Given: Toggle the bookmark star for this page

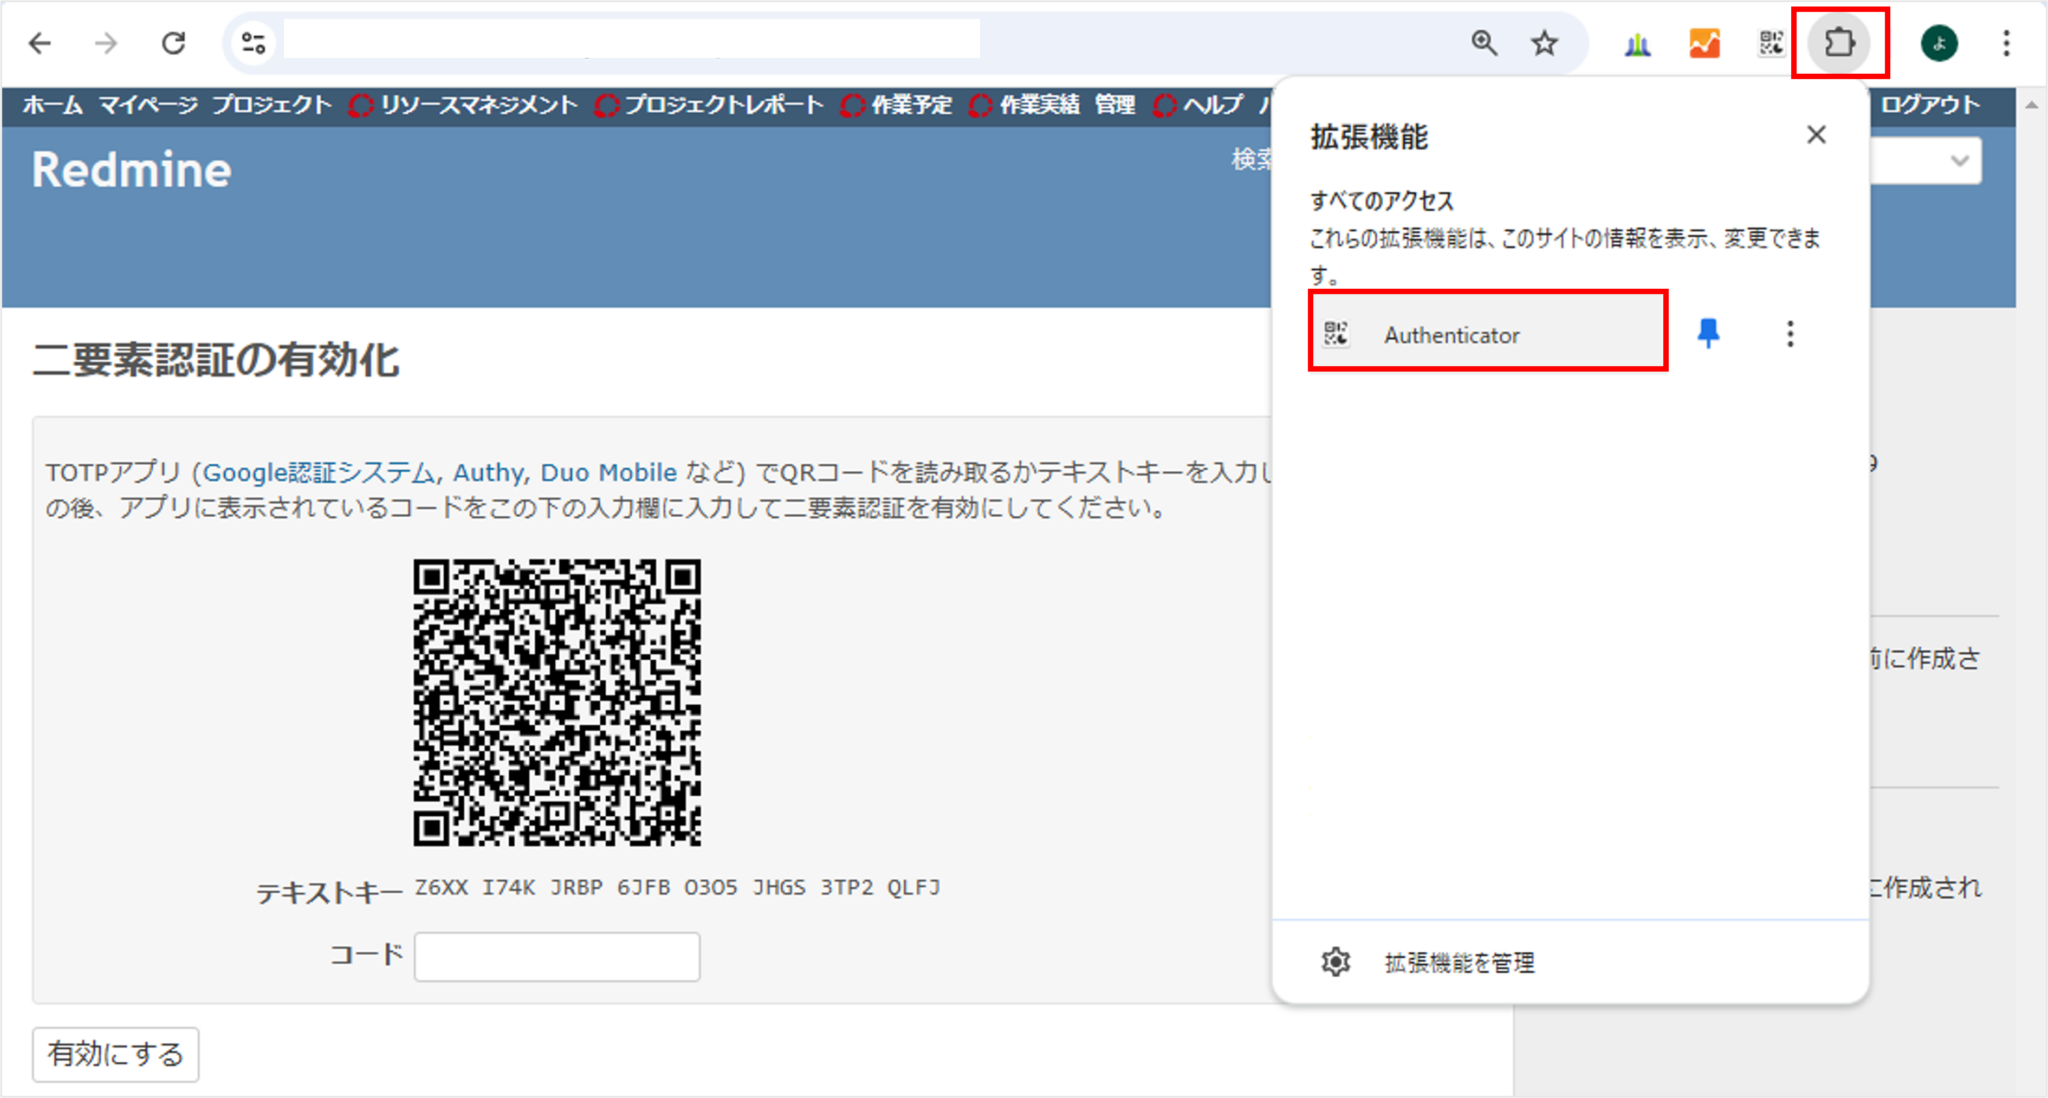Looking at the screenshot, I should coord(1544,42).
